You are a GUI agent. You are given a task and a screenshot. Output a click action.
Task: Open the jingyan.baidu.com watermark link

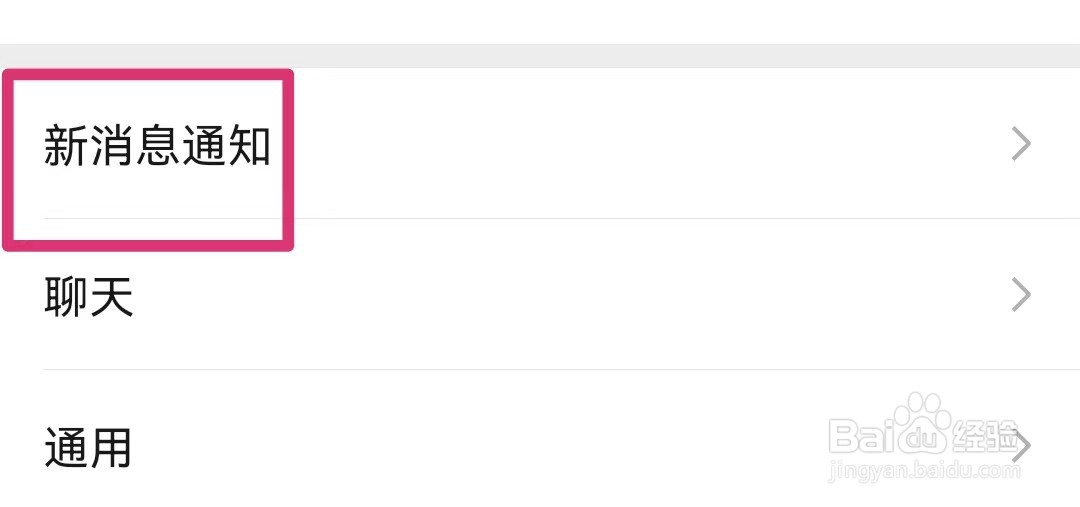click(x=925, y=471)
